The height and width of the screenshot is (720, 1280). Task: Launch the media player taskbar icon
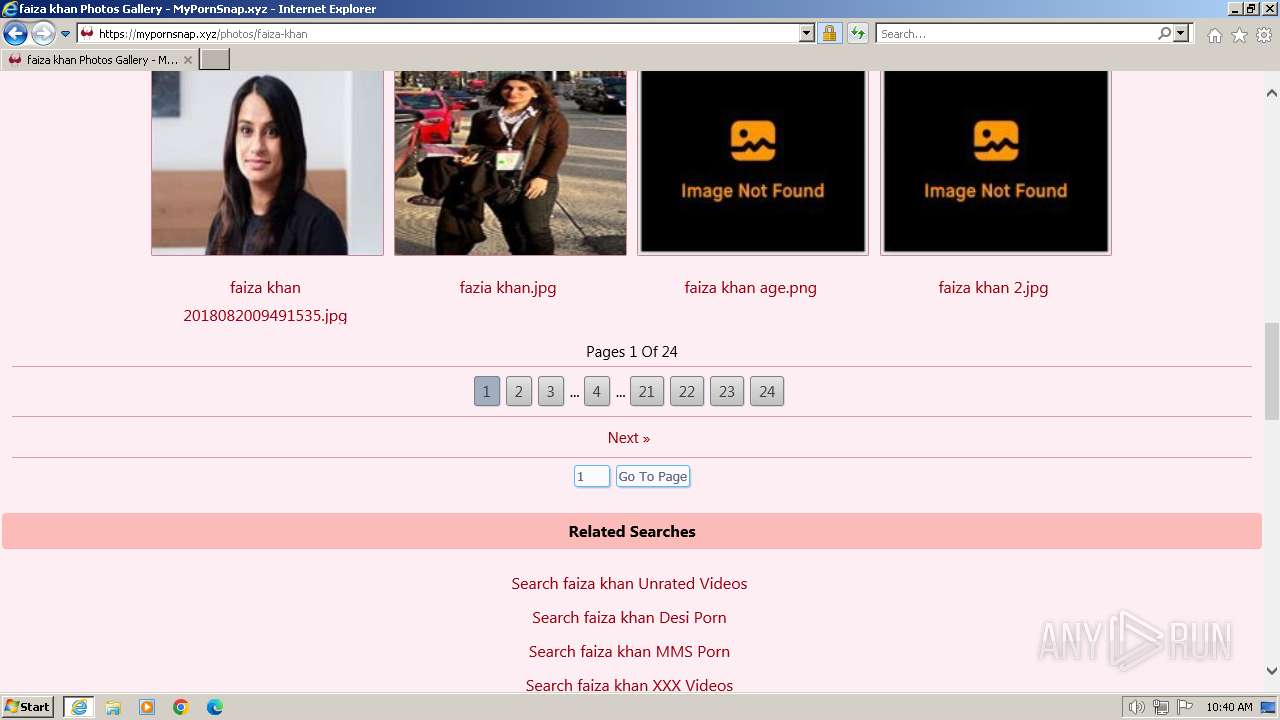147,707
